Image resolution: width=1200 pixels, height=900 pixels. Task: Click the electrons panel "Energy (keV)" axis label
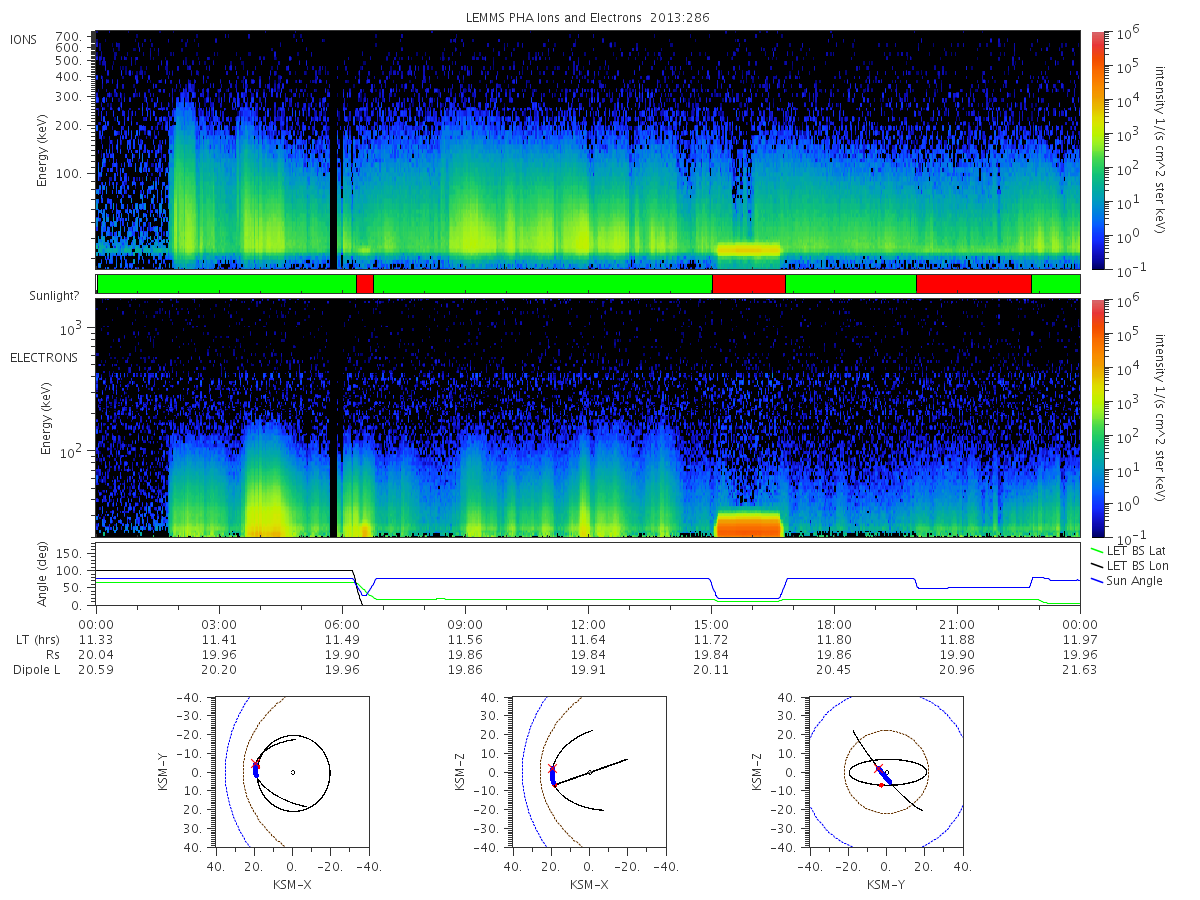tap(46, 417)
